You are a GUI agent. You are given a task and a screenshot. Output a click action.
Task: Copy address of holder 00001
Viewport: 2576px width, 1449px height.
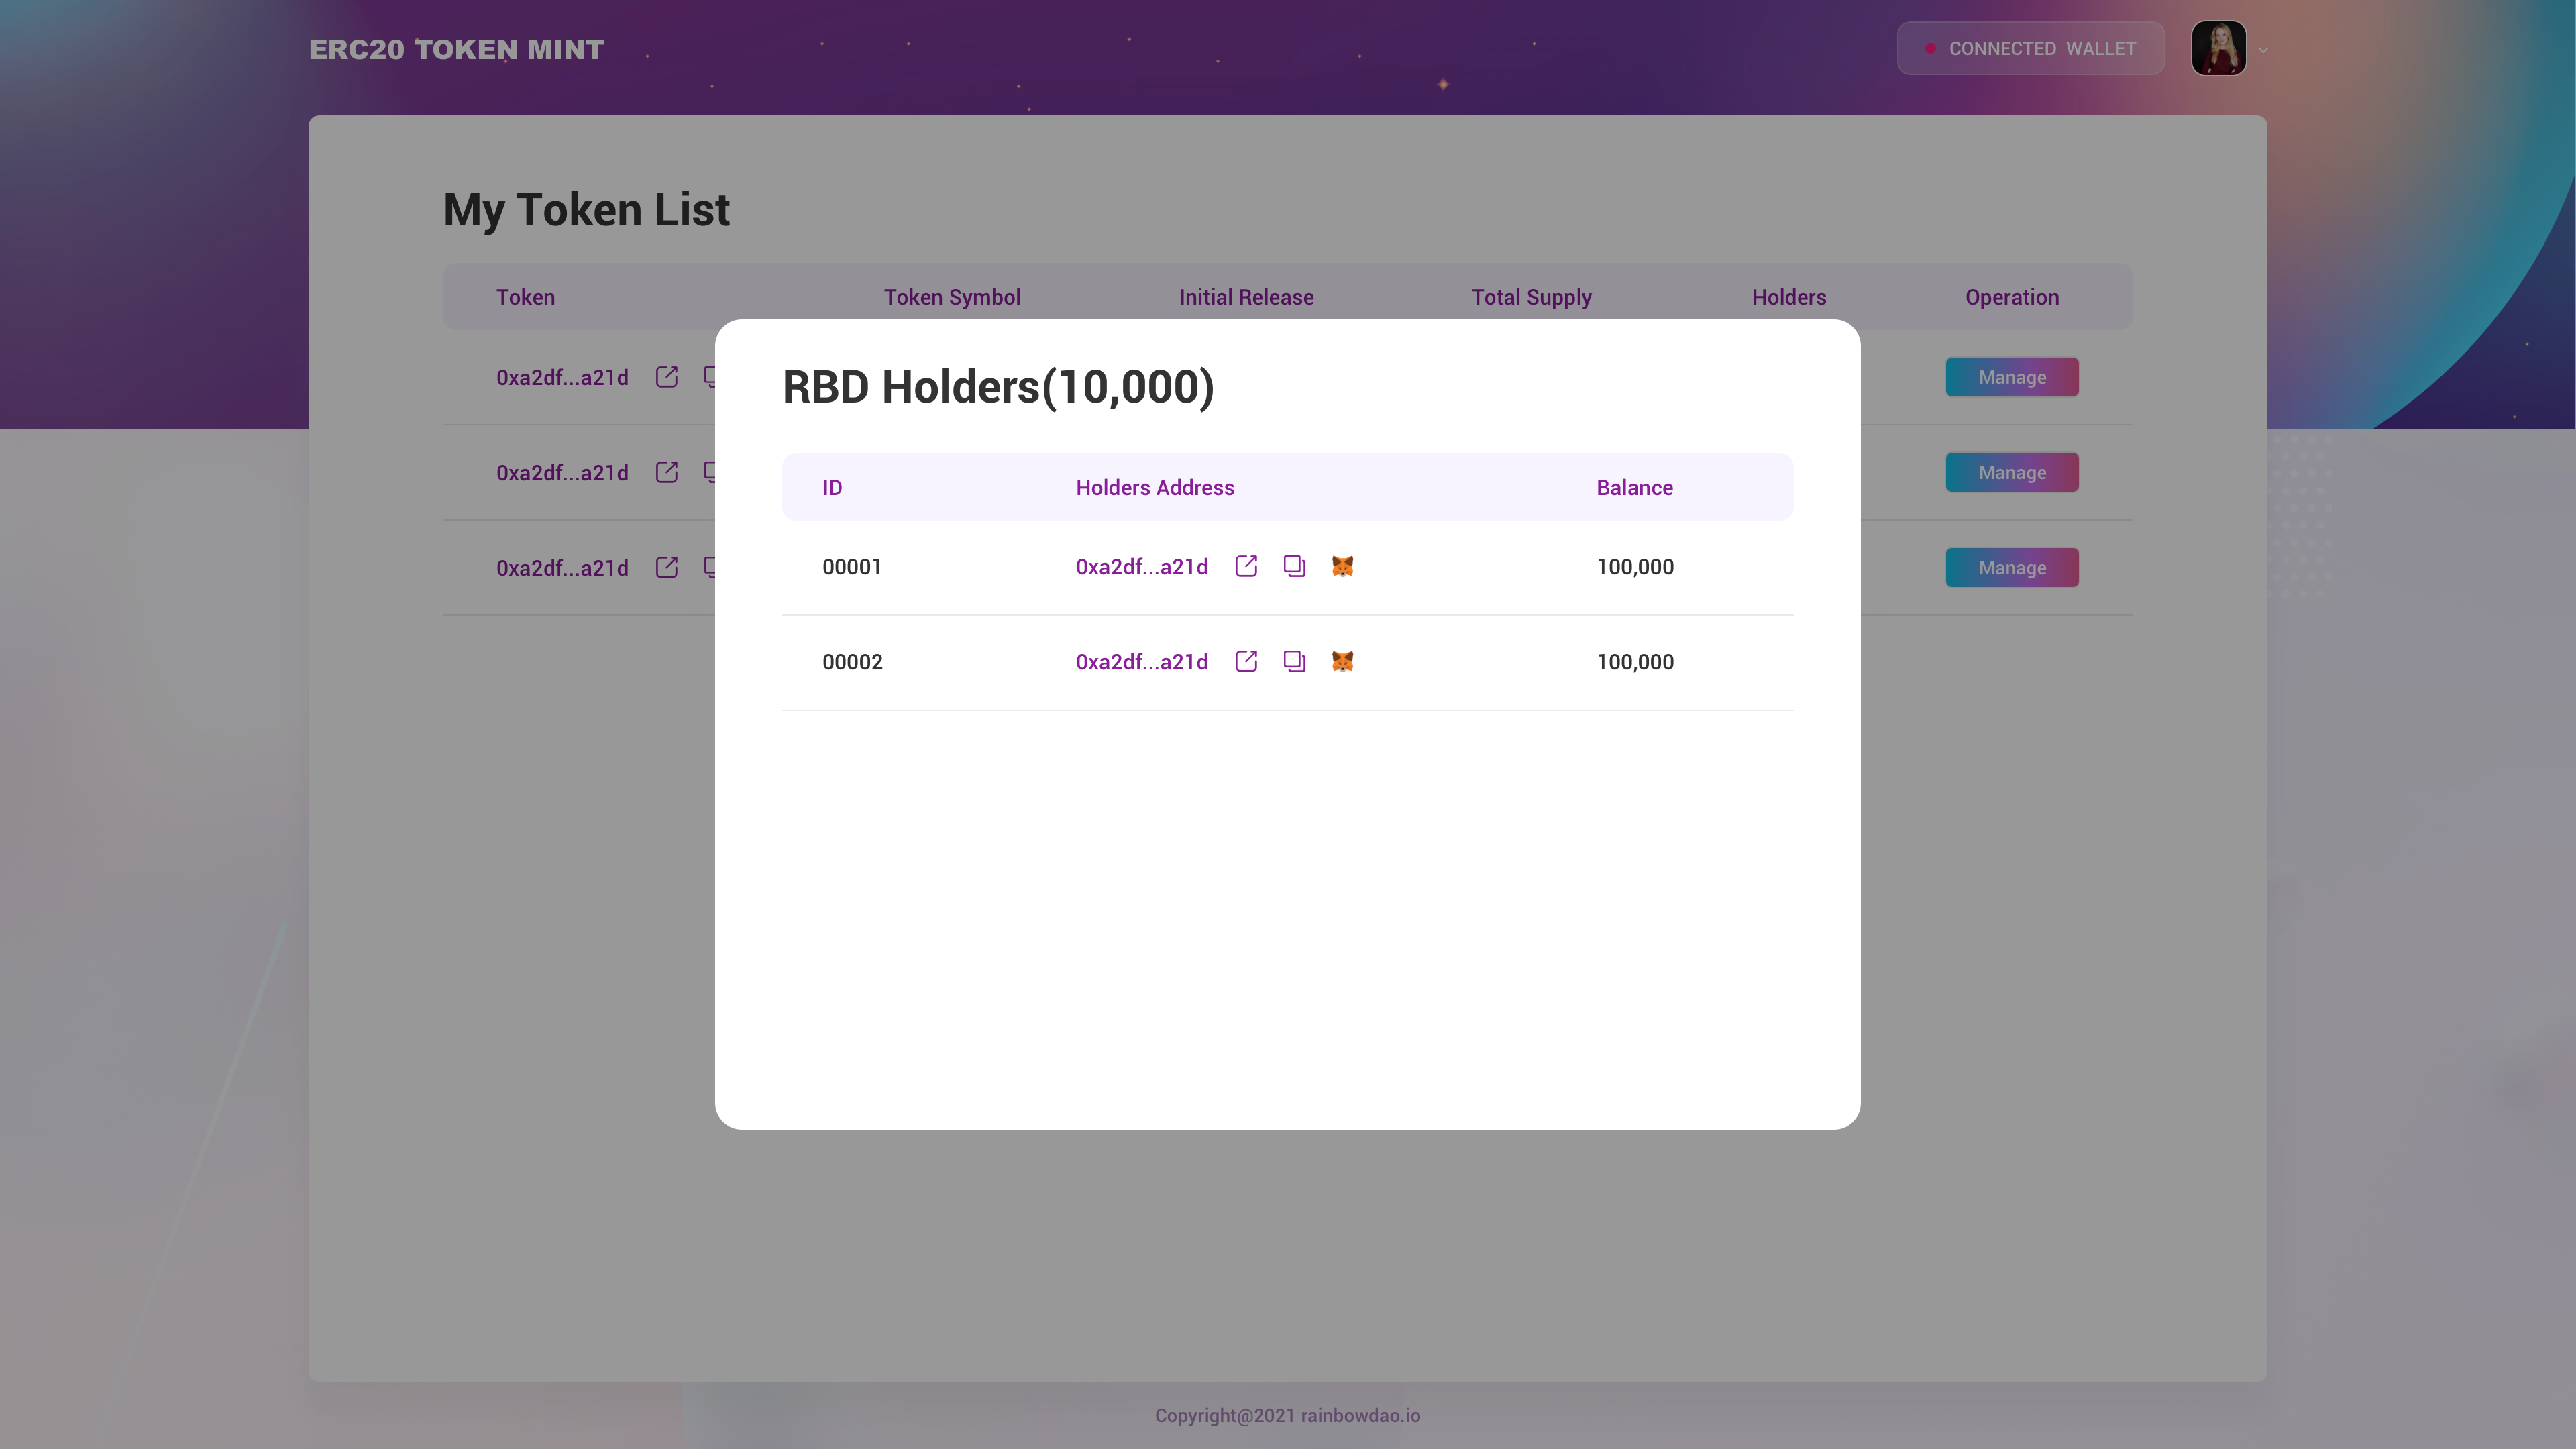click(1294, 566)
